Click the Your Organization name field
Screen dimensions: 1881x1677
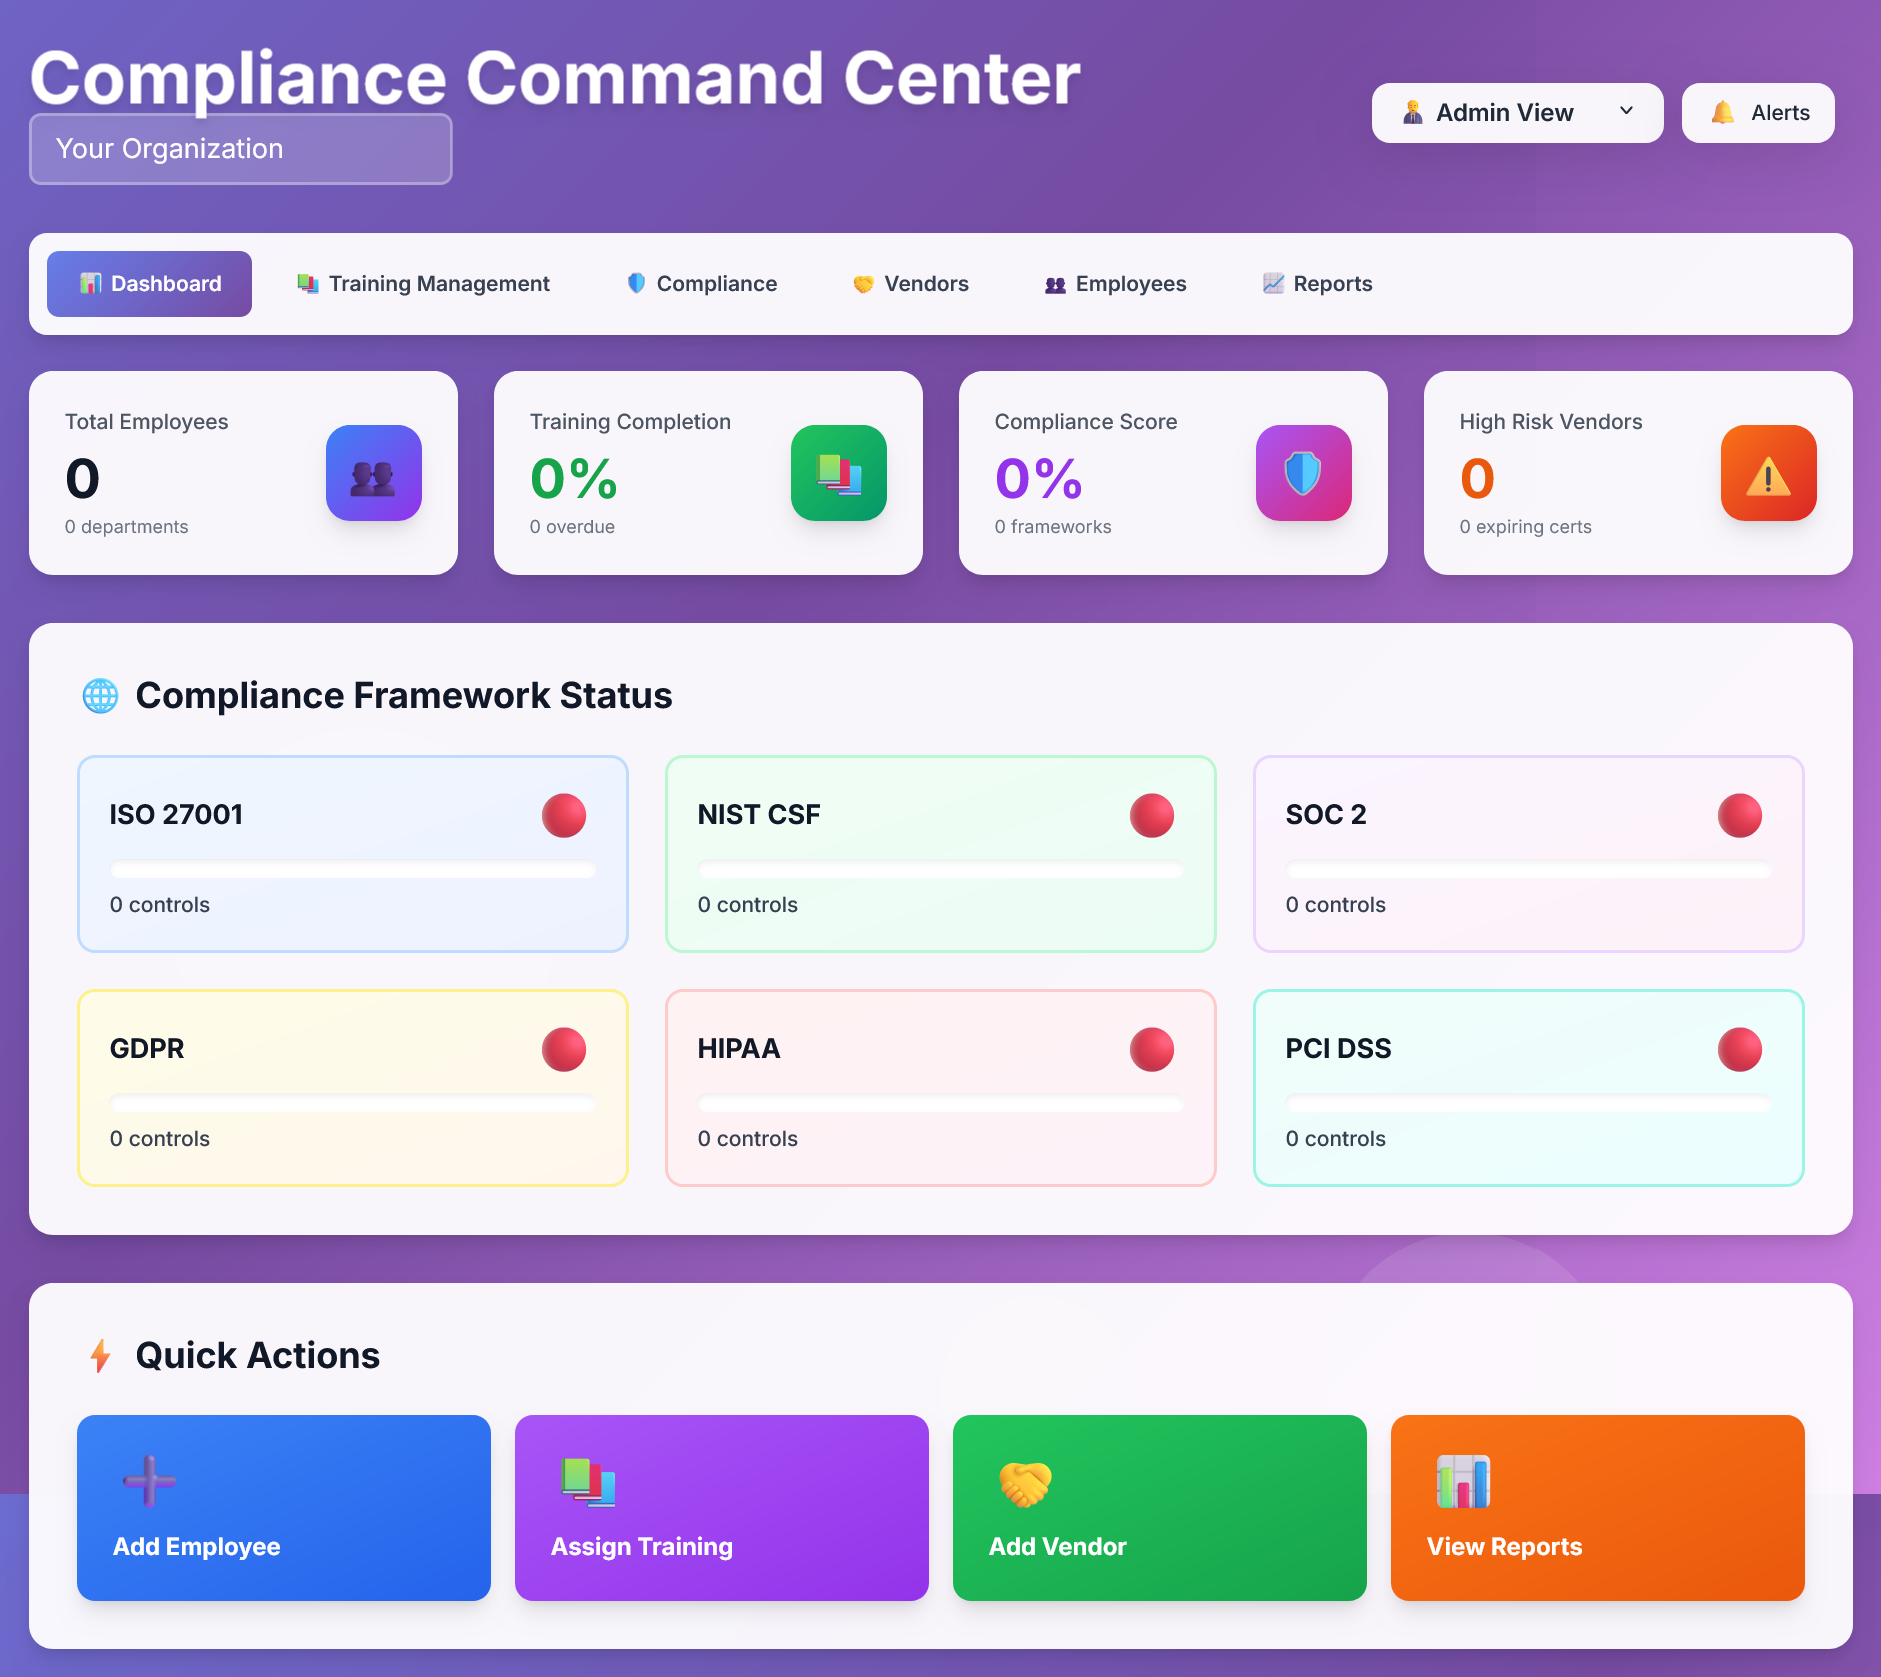(x=240, y=149)
